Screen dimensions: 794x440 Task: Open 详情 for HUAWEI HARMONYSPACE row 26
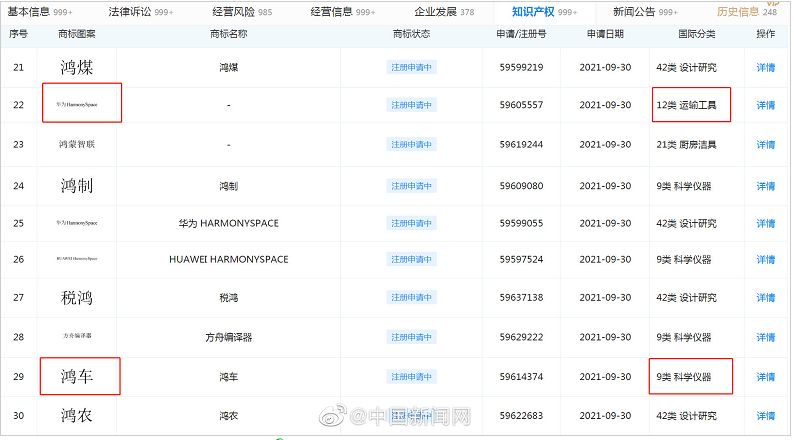pyautogui.click(x=766, y=259)
